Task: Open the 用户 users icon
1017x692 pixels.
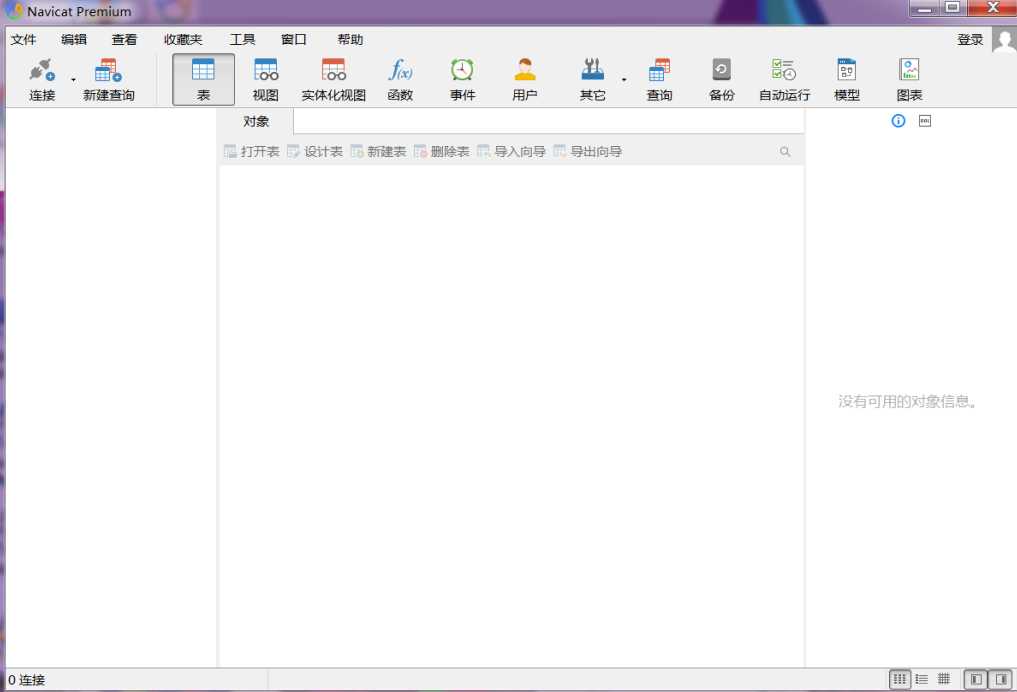Action: 525,79
